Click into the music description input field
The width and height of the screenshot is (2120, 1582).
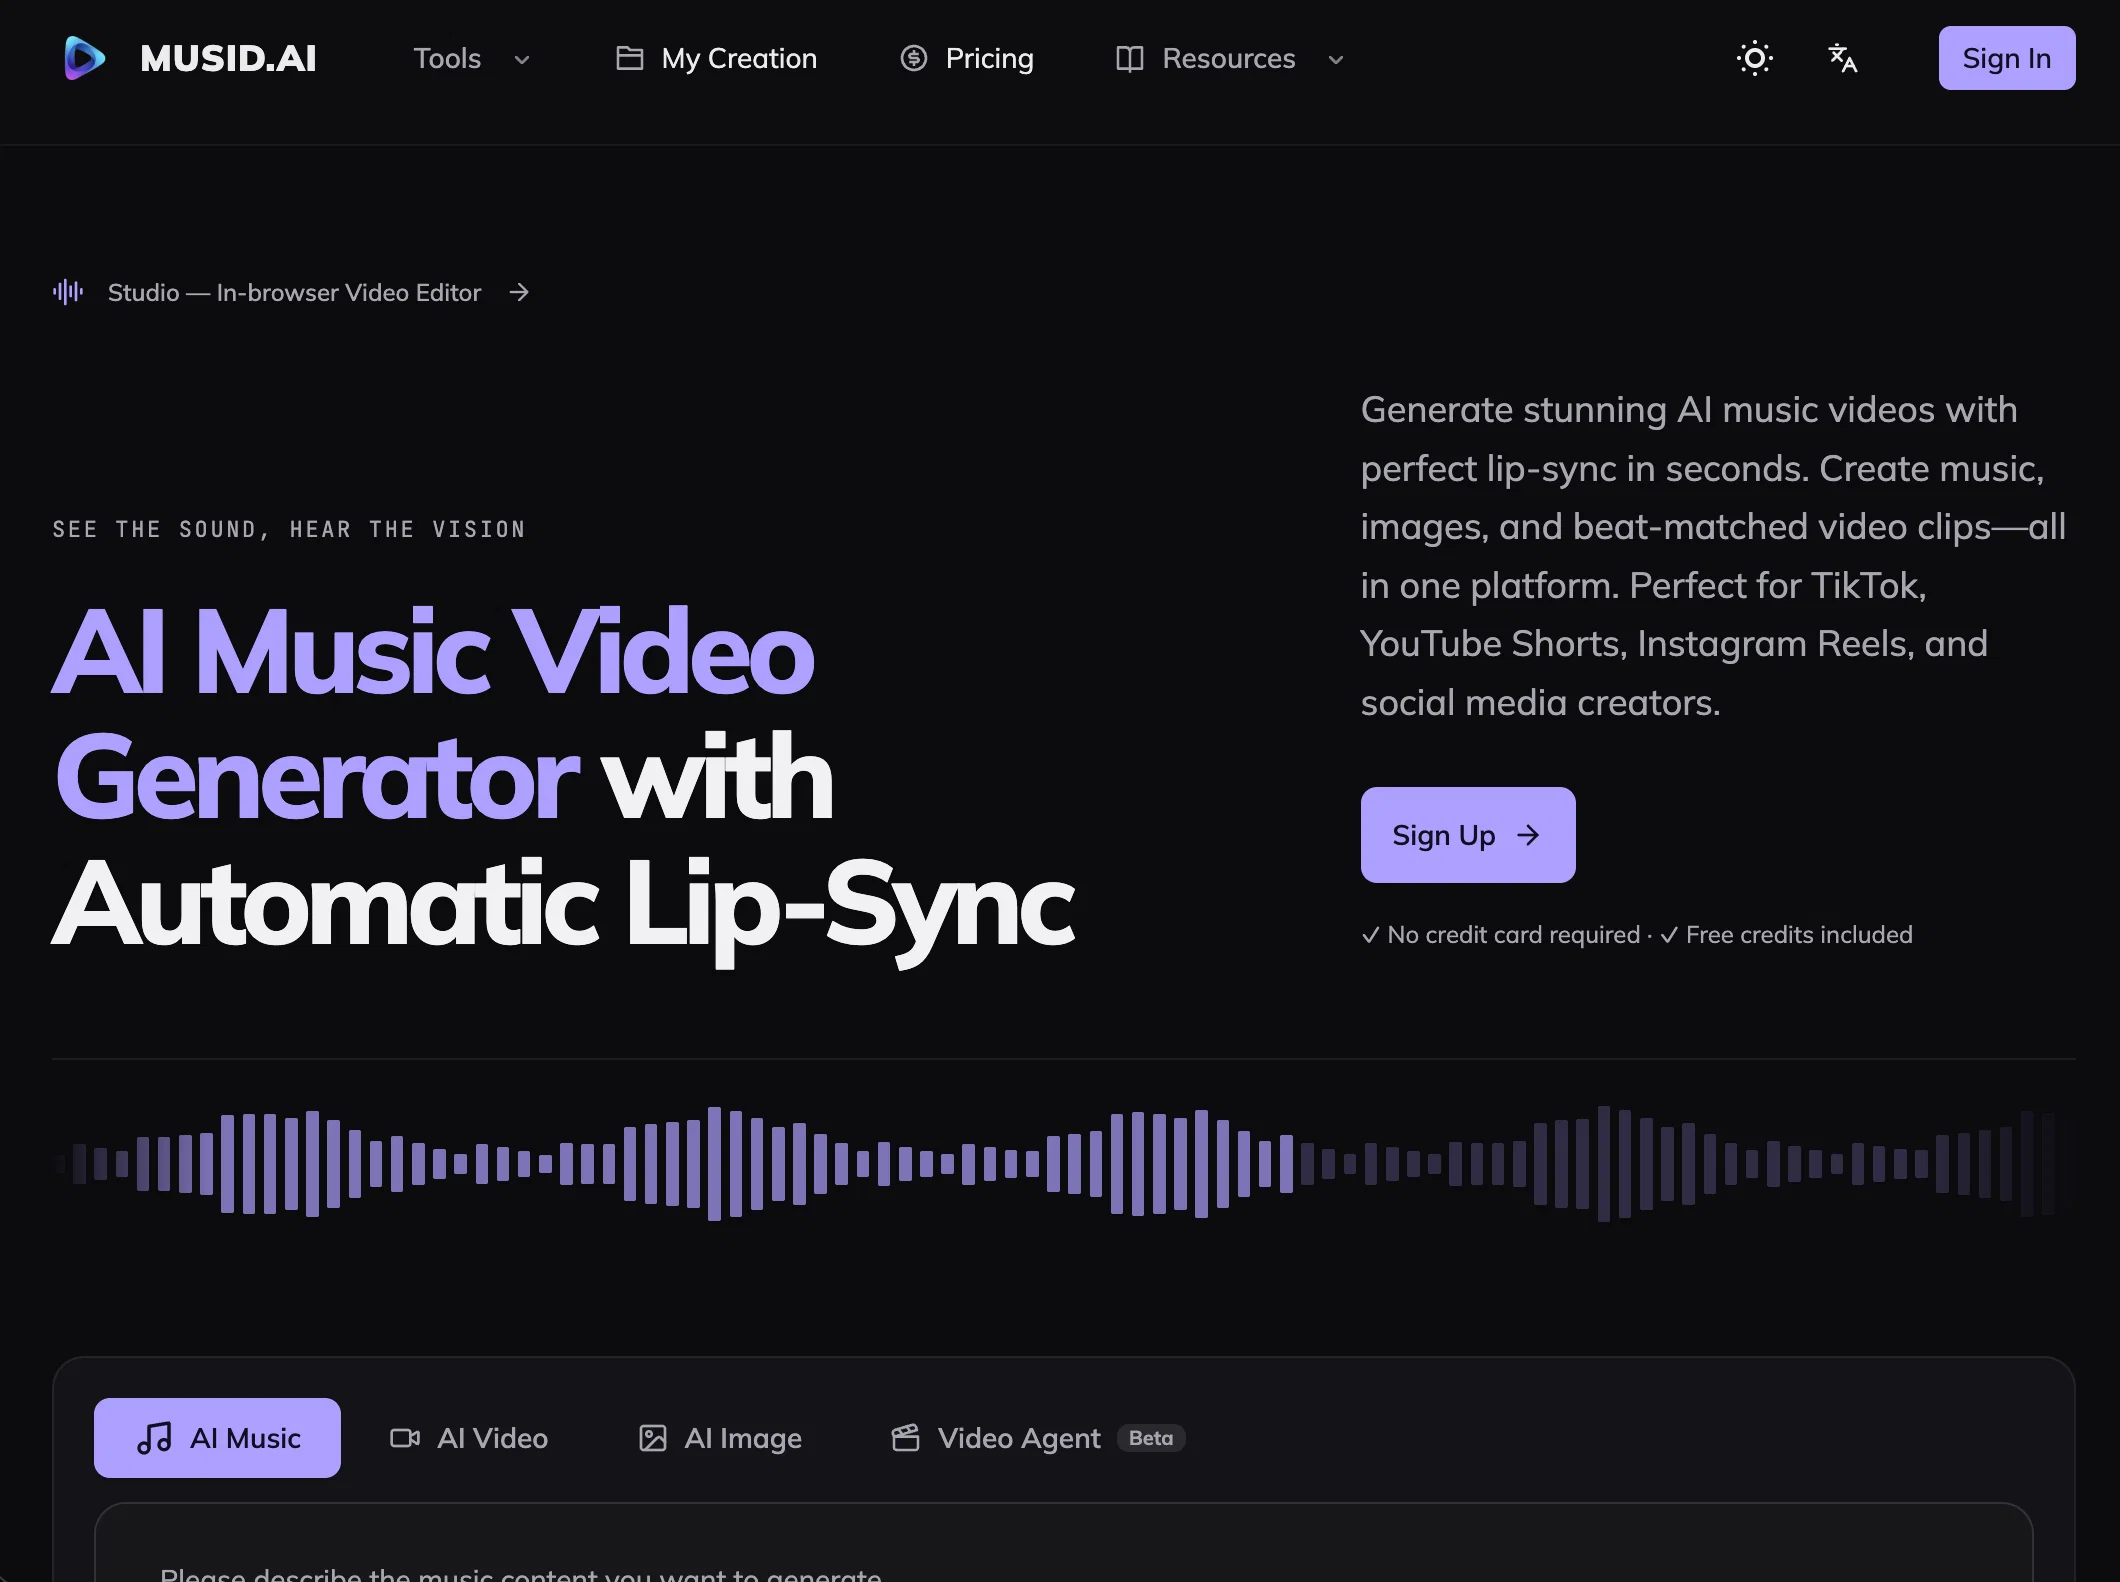(1064, 1543)
